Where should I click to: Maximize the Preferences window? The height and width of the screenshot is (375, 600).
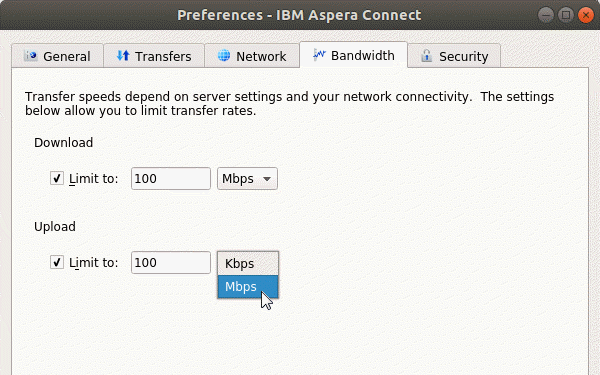(566, 15)
